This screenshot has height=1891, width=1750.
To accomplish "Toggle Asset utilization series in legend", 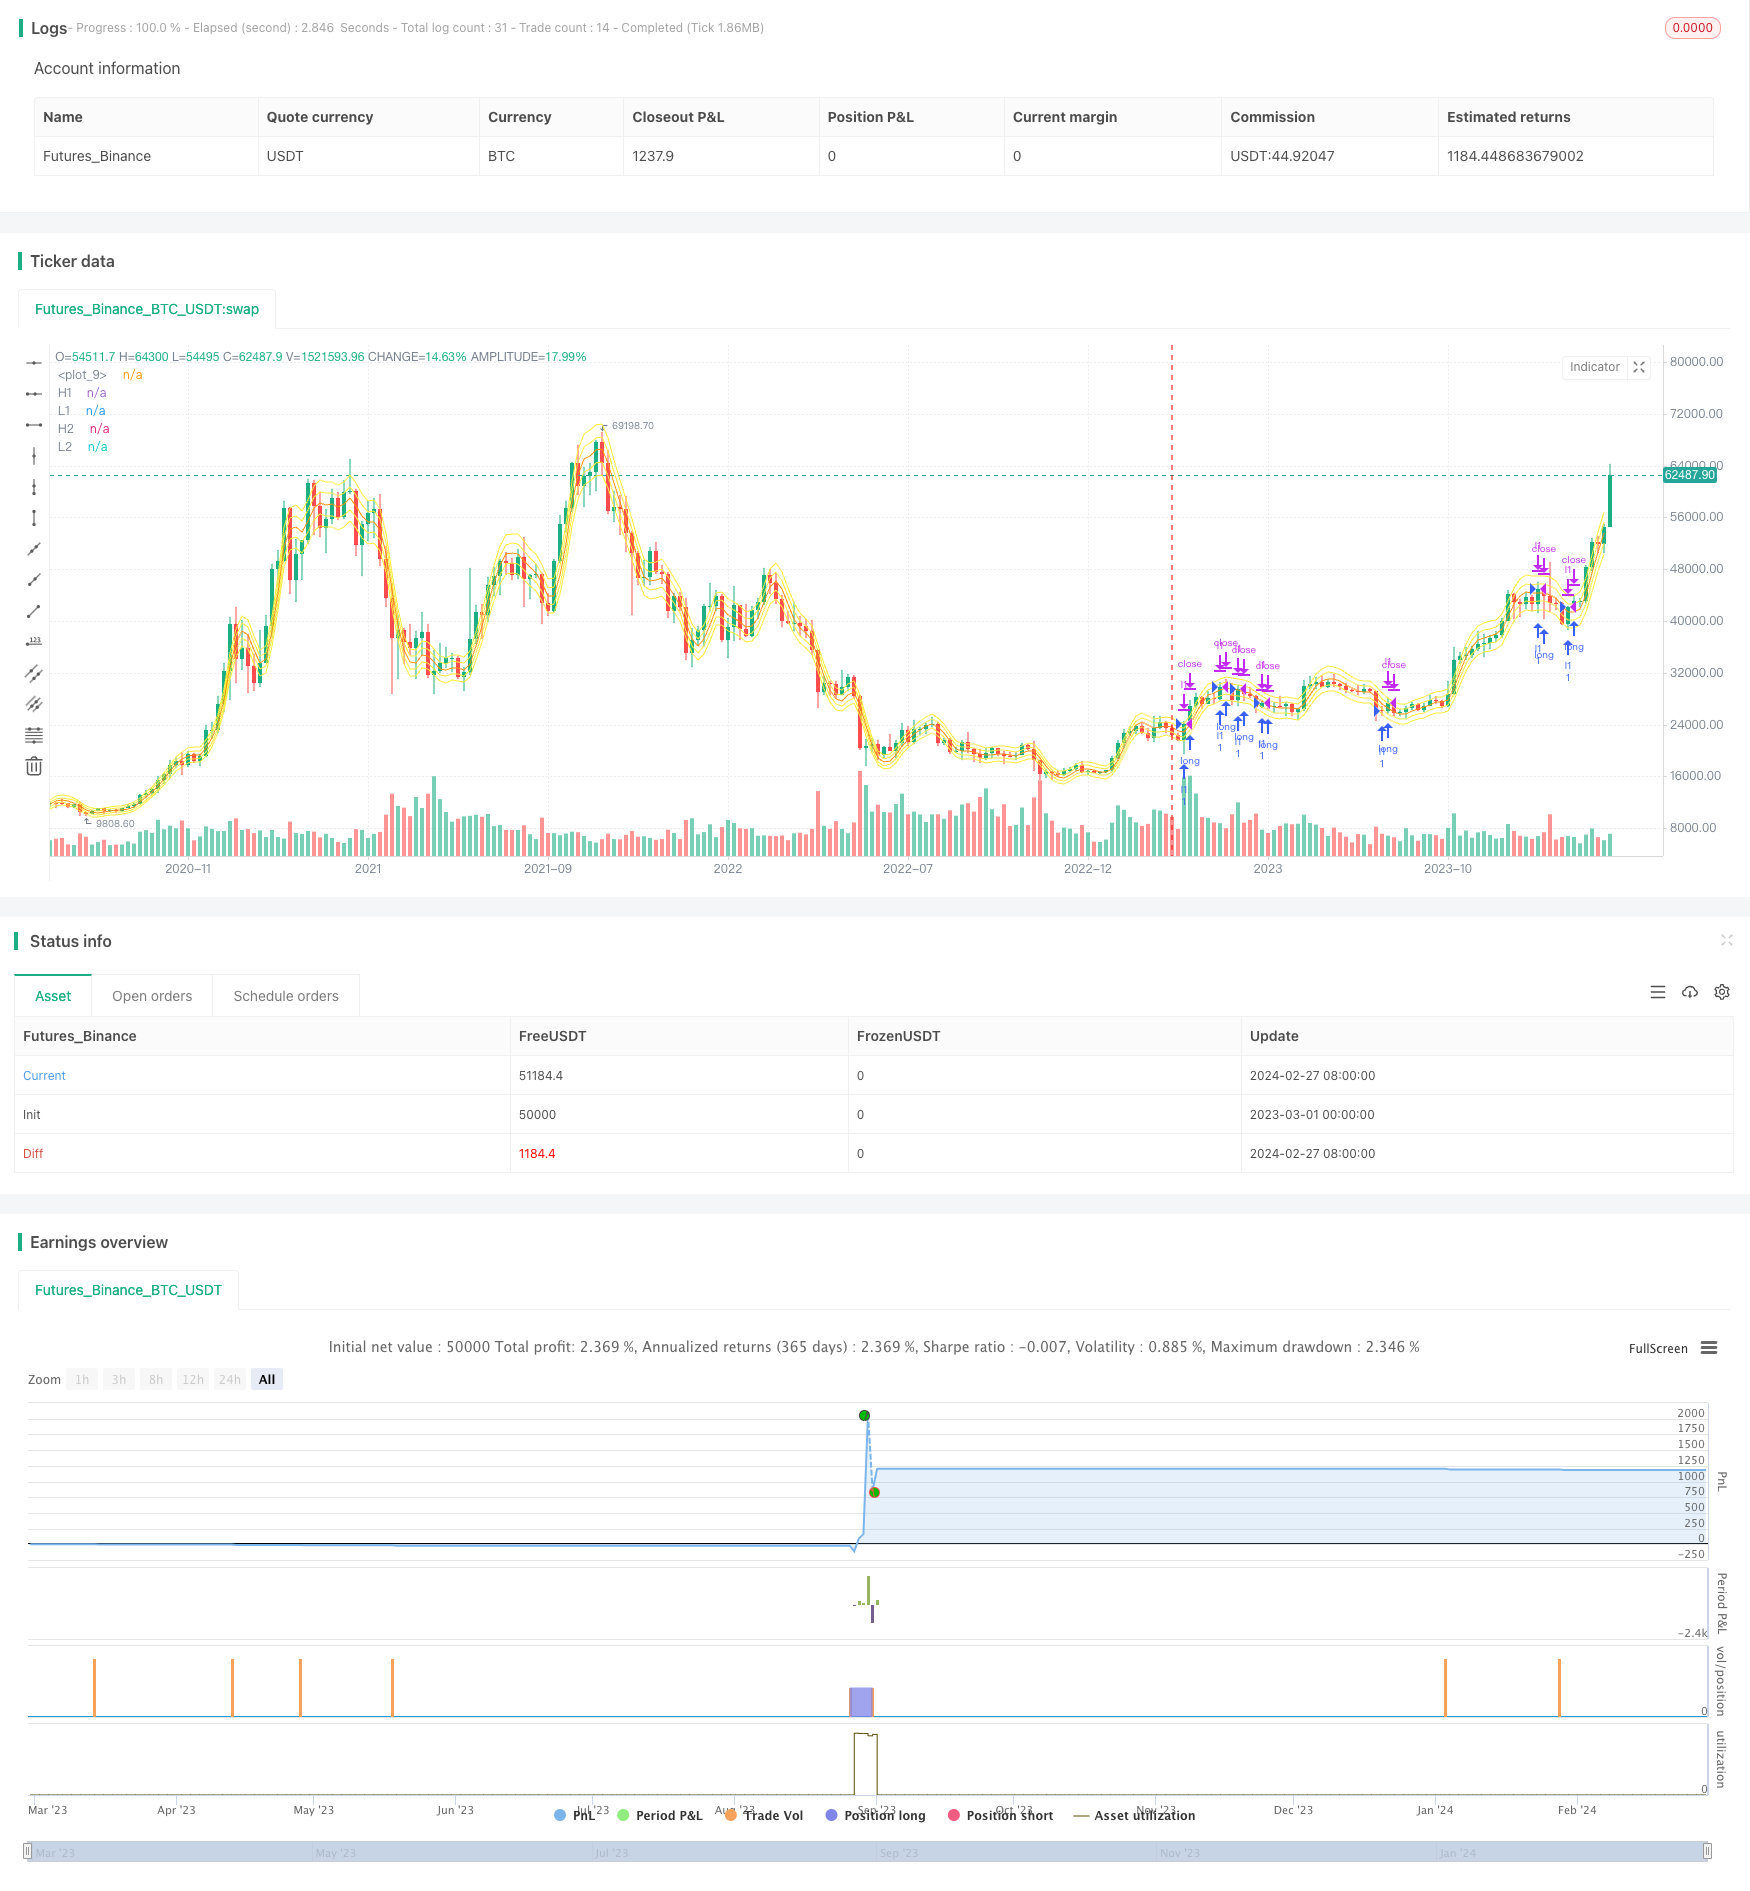I will tap(1134, 1815).
